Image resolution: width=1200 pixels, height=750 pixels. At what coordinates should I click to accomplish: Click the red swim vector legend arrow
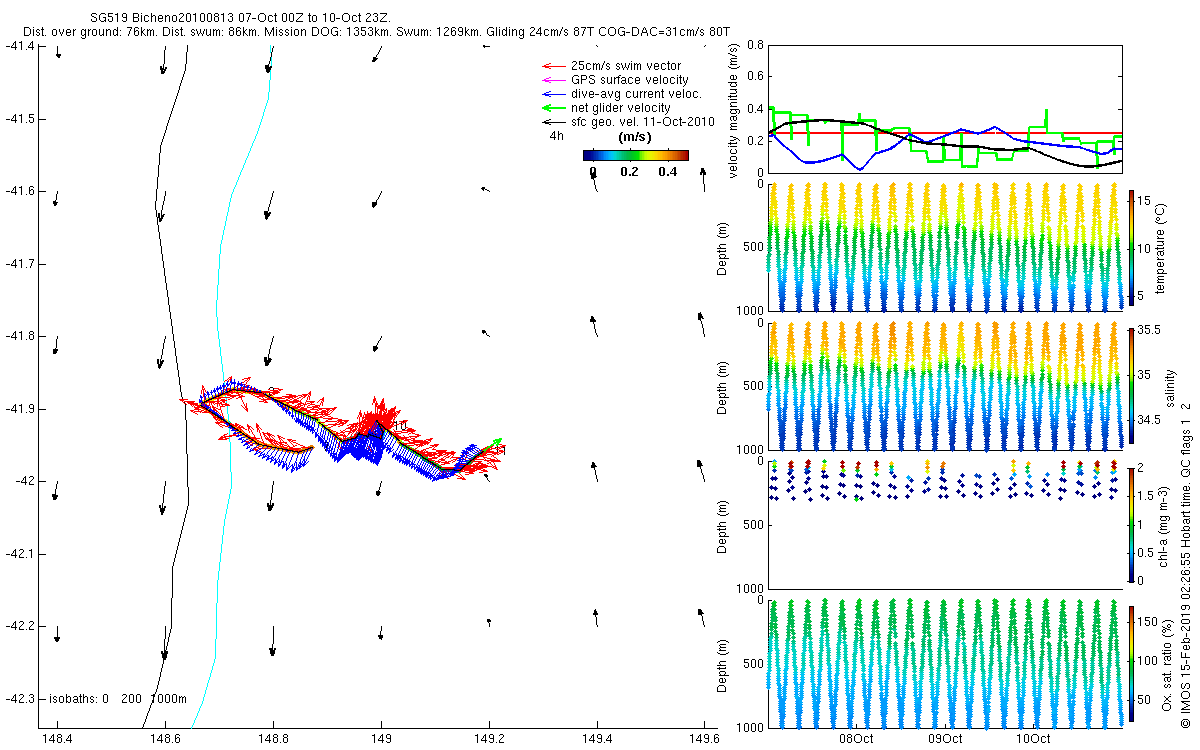tap(552, 66)
